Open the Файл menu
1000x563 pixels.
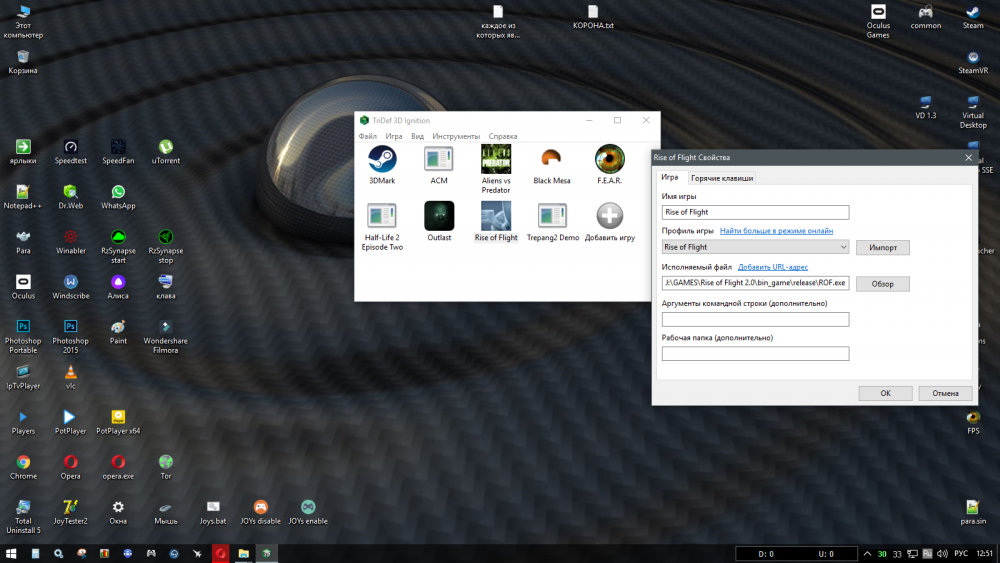[x=367, y=136]
